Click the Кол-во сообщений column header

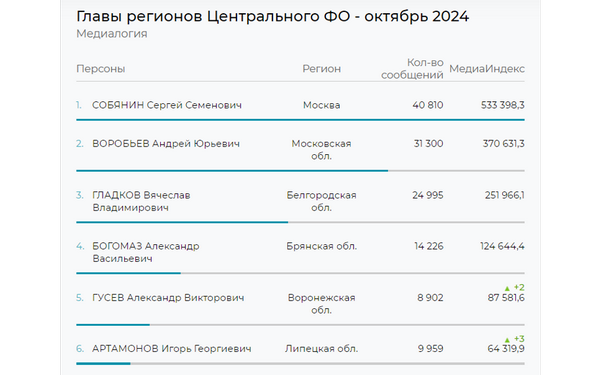412,69
